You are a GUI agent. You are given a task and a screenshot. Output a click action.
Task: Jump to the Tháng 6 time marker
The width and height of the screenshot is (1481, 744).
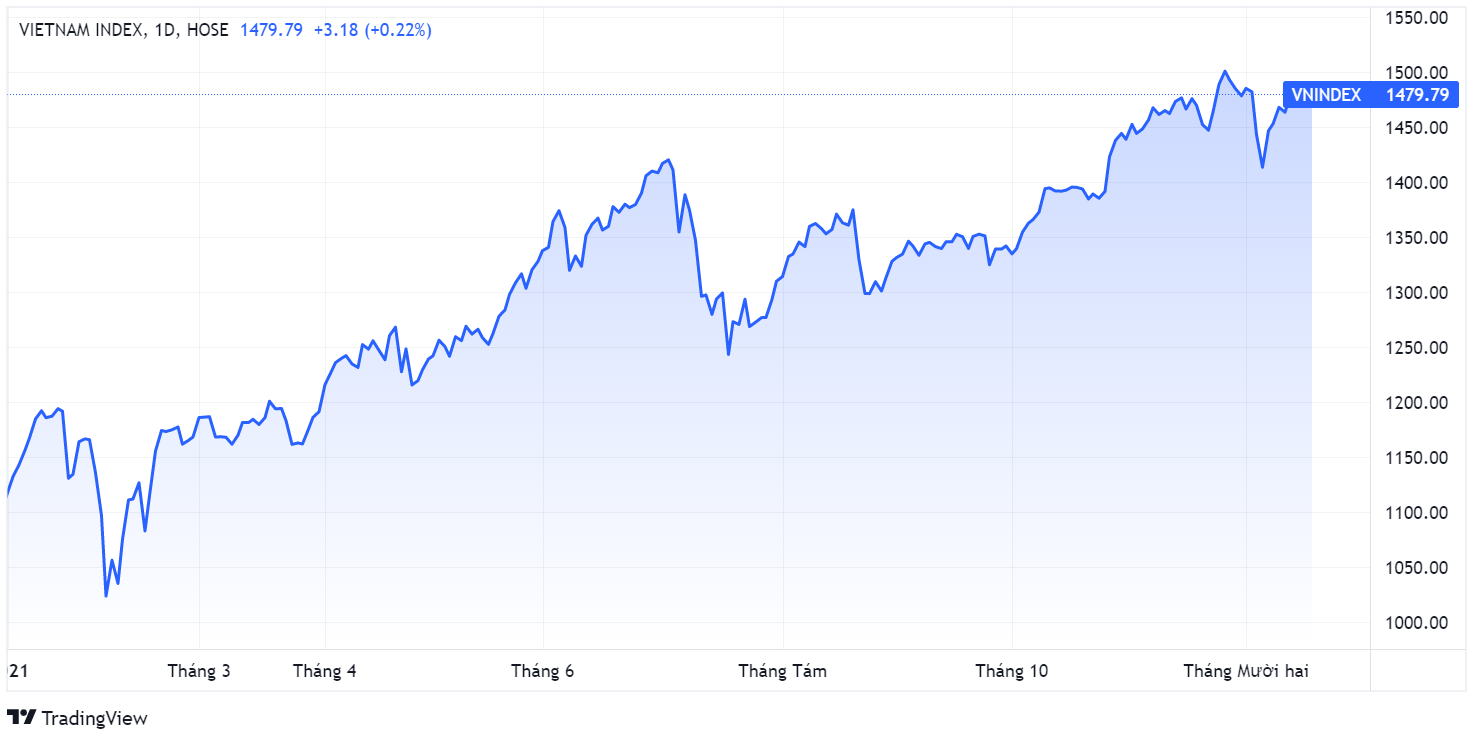click(x=542, y=671)
